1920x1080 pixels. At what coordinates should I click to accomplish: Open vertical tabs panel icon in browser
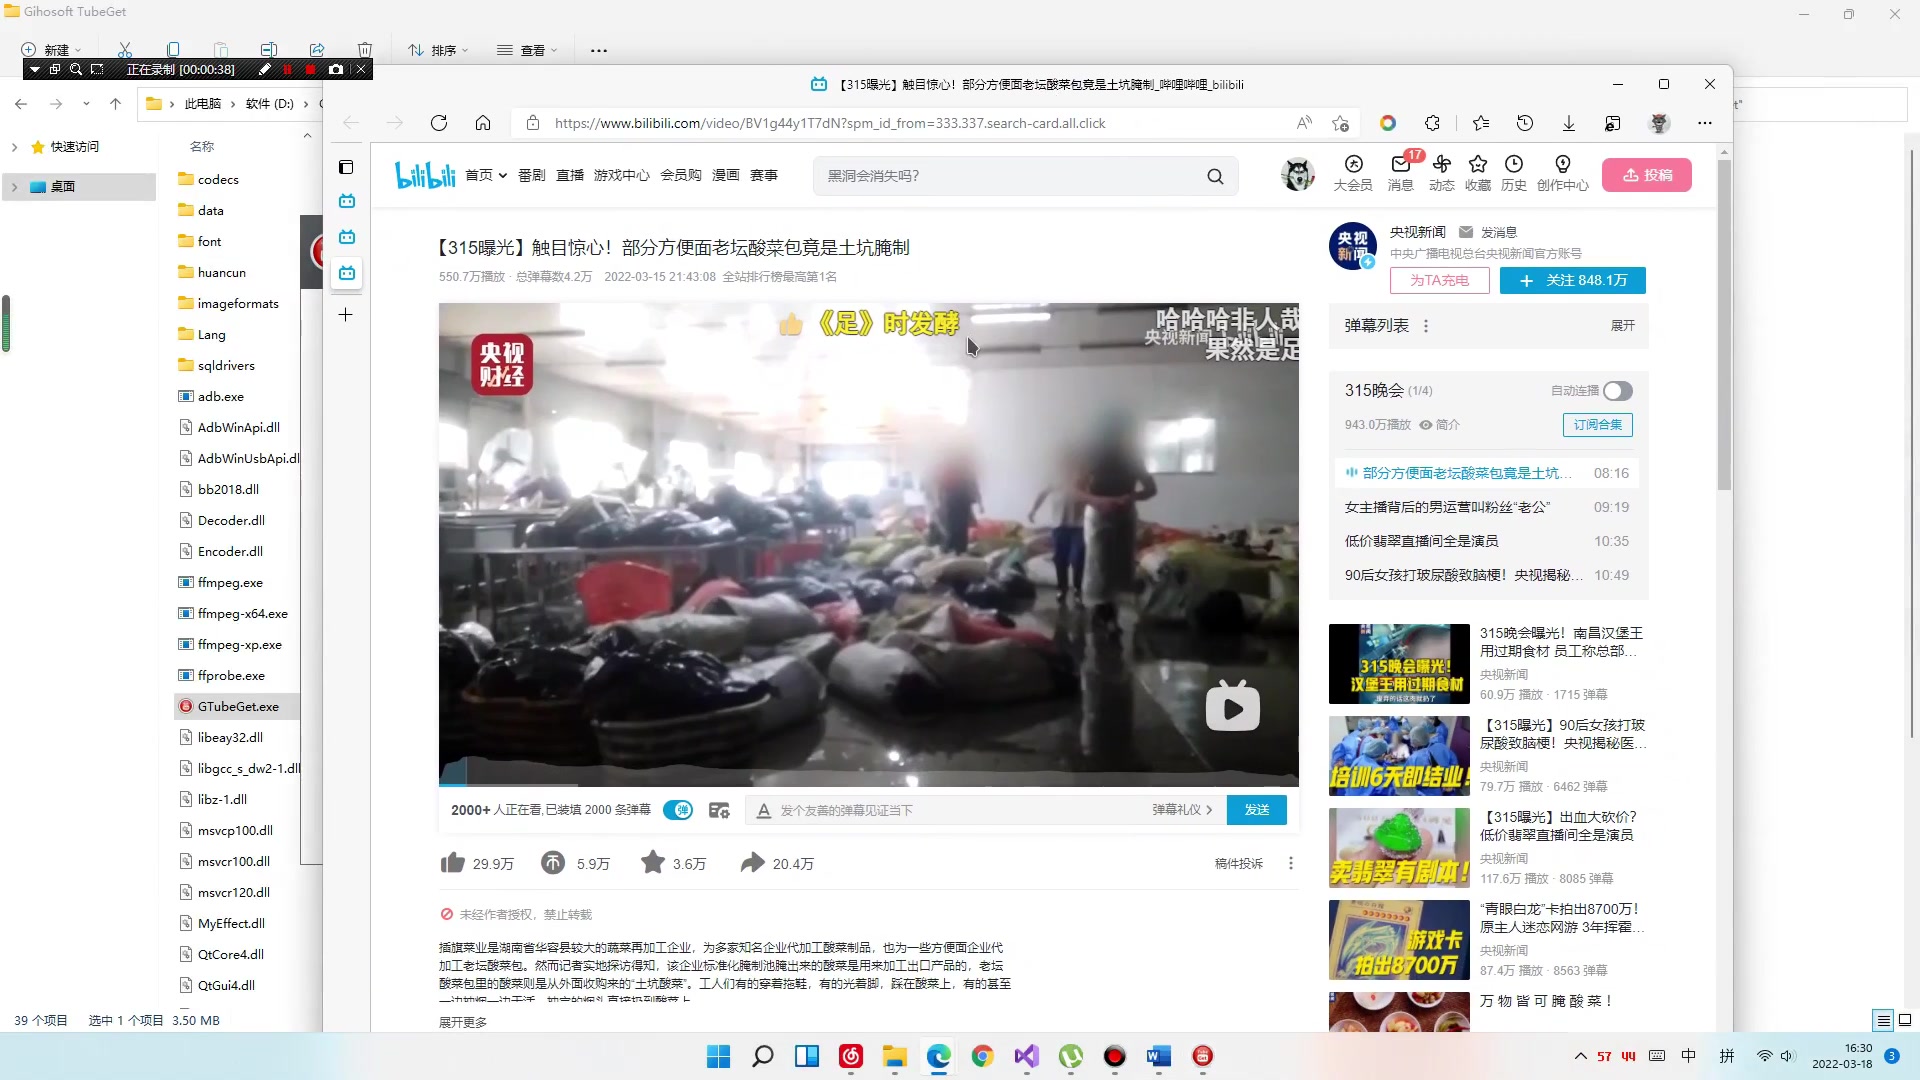[346, 167]
